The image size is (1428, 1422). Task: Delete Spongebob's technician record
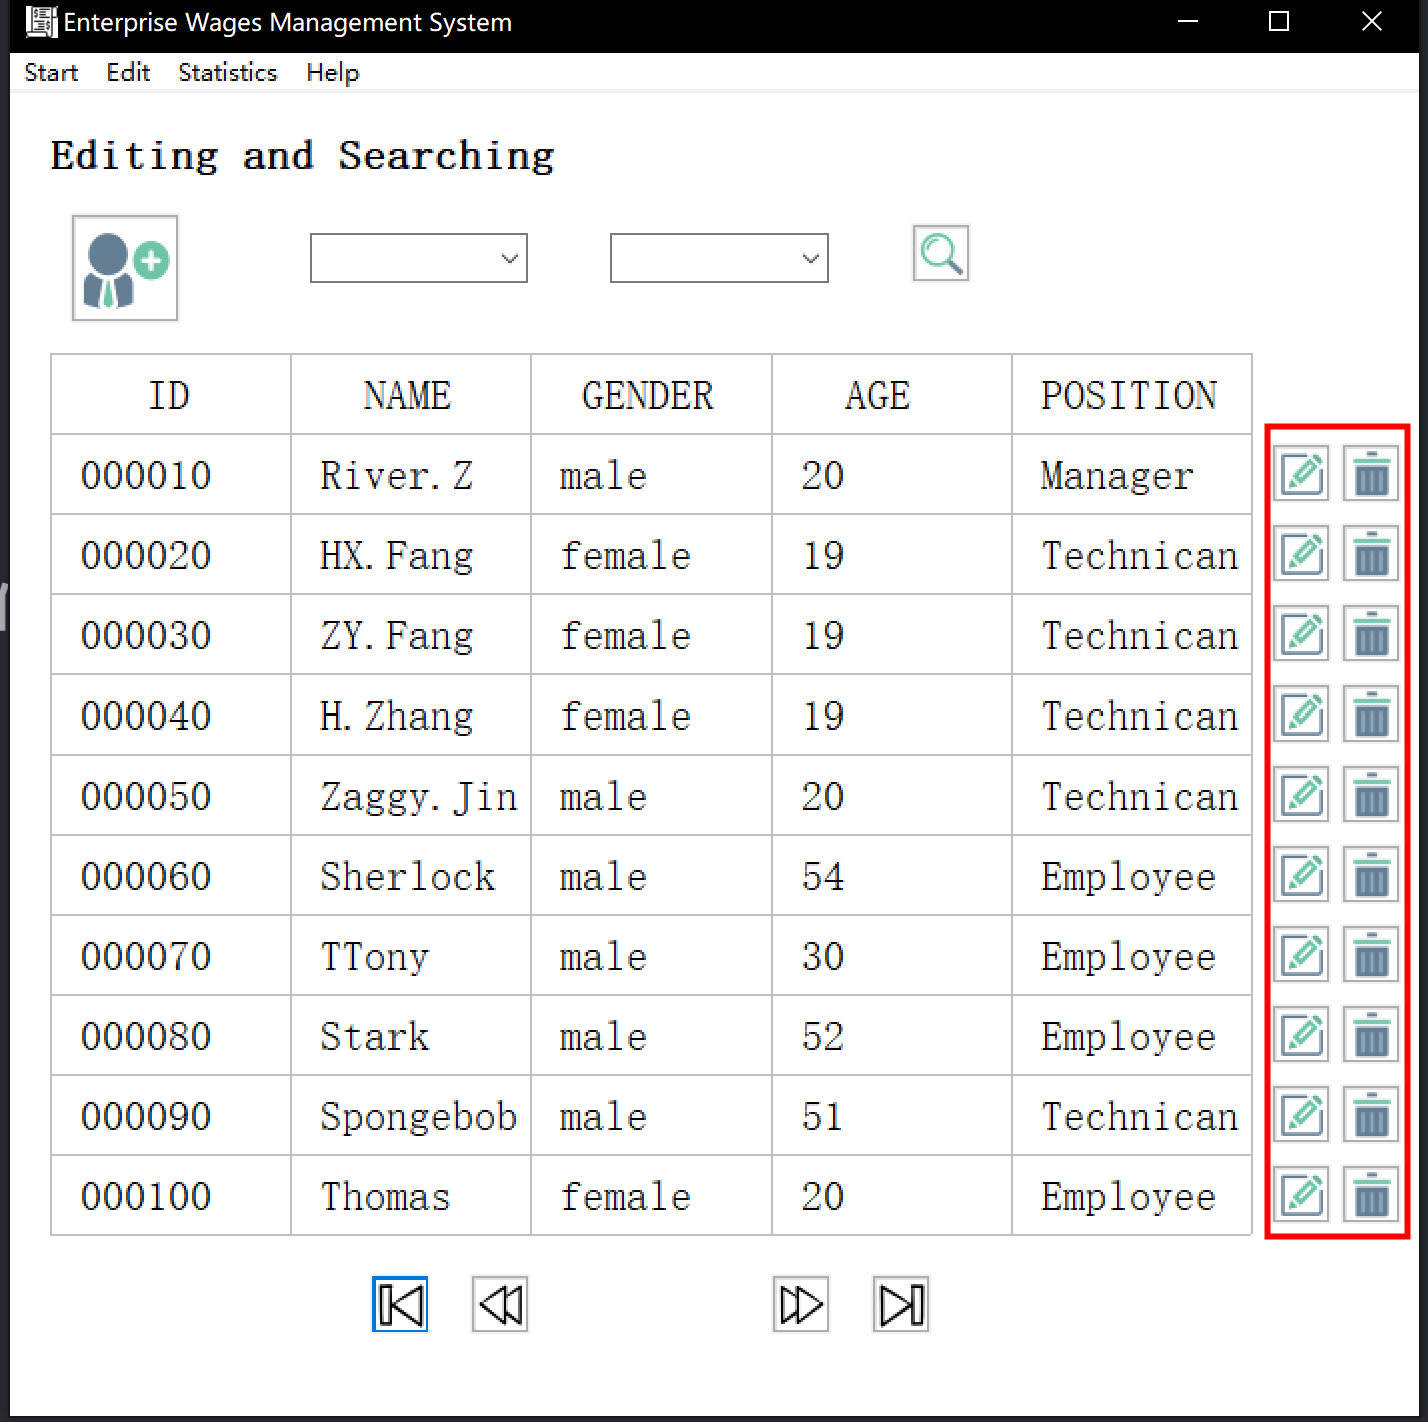pos(1371,1115)
